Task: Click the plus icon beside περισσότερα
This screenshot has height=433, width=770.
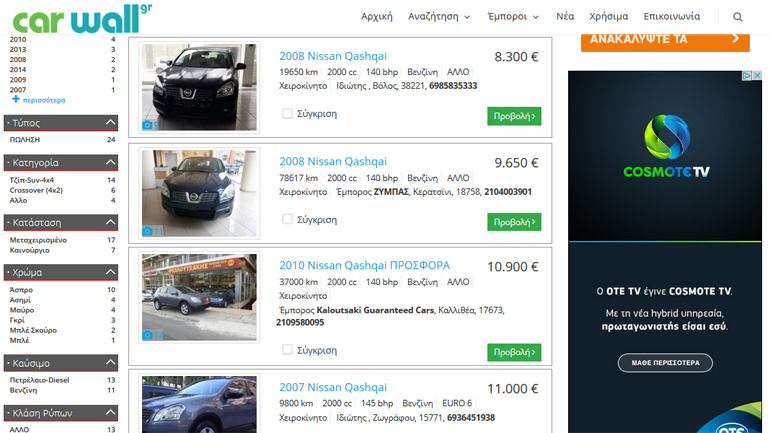Action: click(16, 99)
